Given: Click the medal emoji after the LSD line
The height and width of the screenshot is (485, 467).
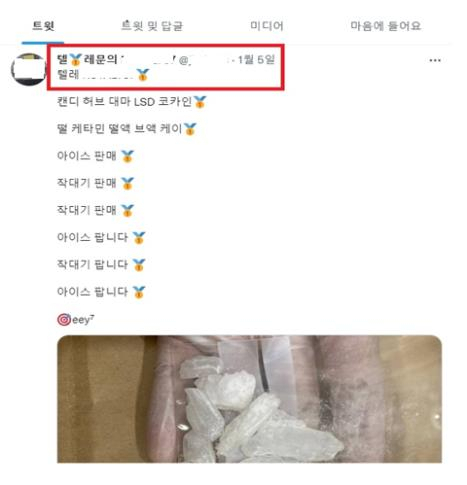Looking at the screenshot, I should click(200, 102).
